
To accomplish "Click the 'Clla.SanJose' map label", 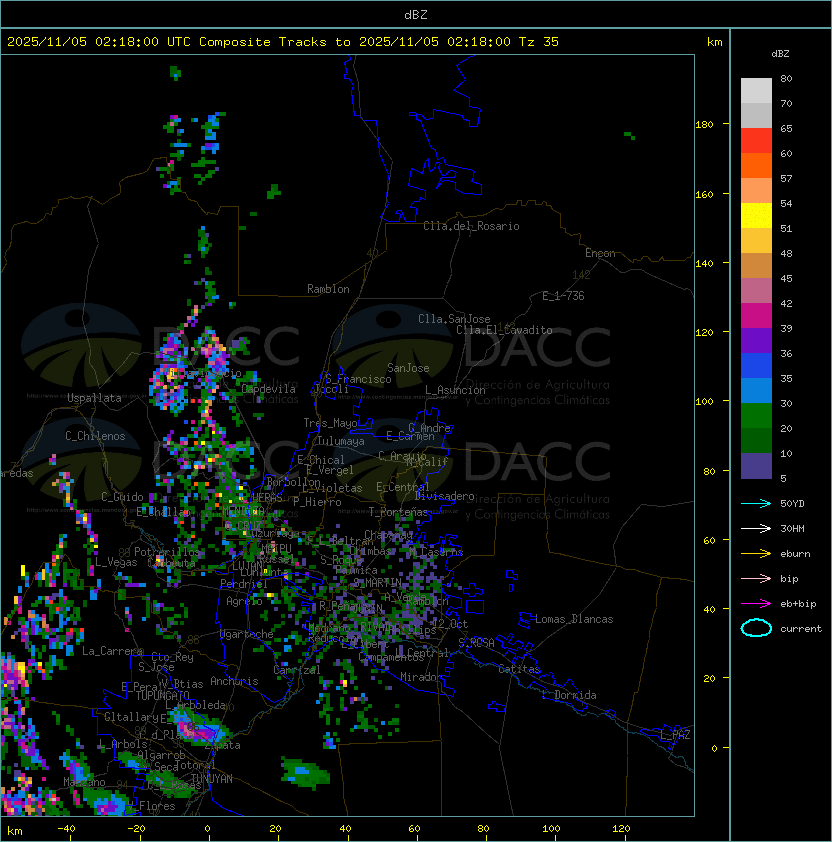I will [454, 319].
